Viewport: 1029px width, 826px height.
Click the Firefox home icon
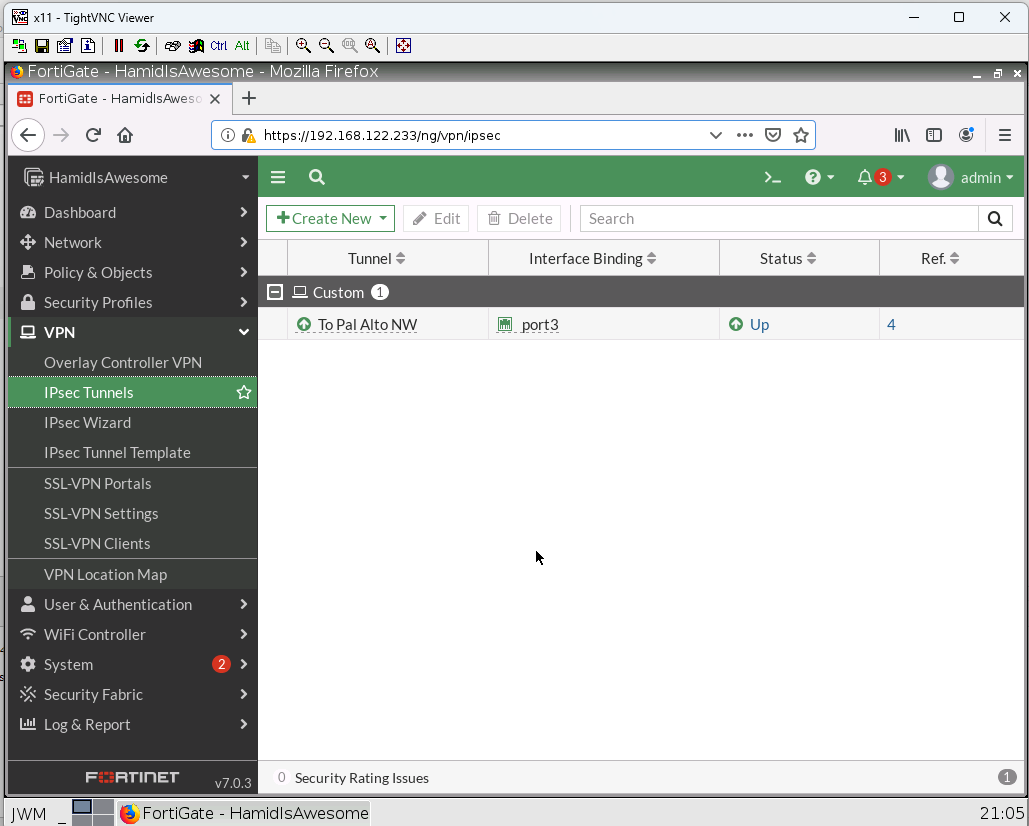(125, 135)
